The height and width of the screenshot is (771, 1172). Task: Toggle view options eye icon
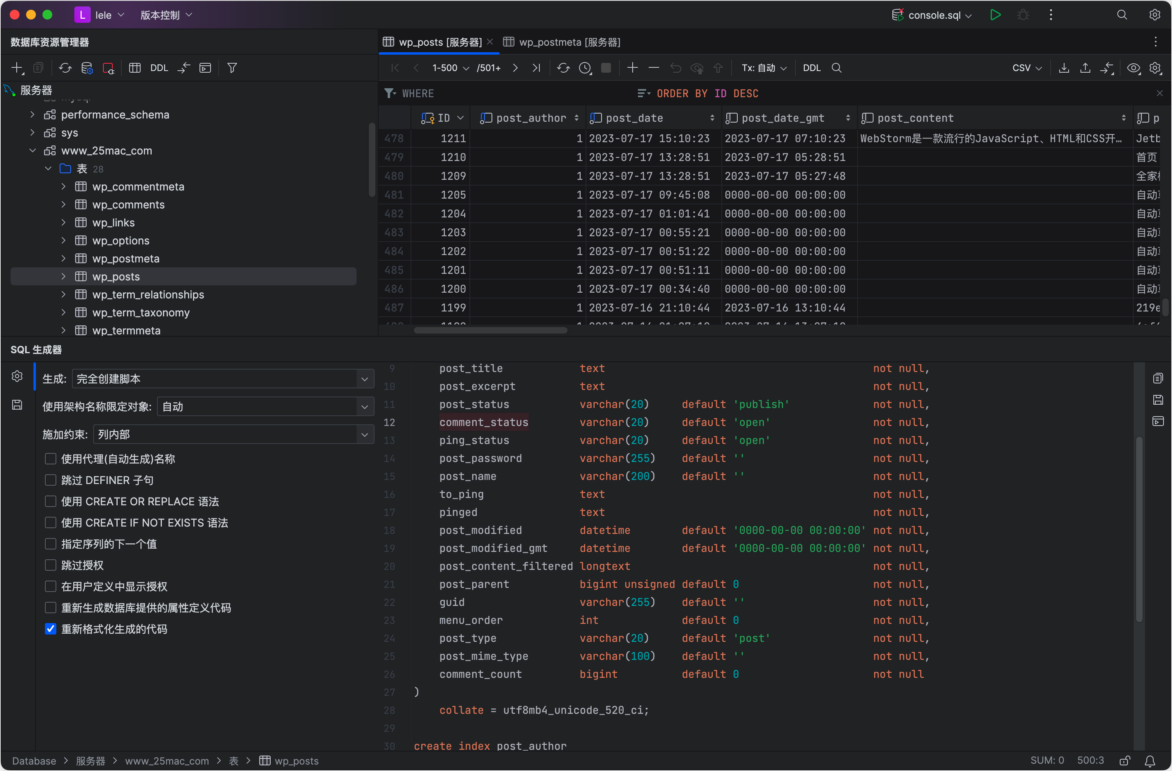(1134, 68)
